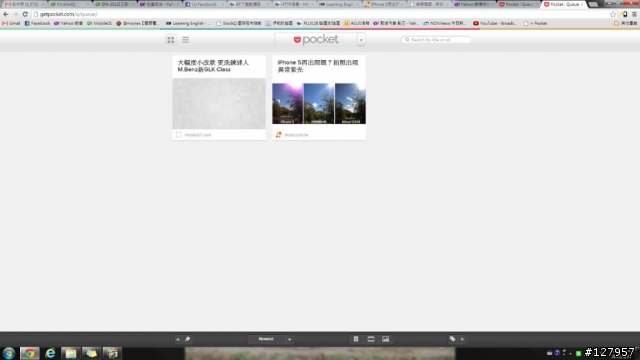Click the + Pocket bookmarklet
Viewport: 640px width, 360px height.
[x=535, y=23]
